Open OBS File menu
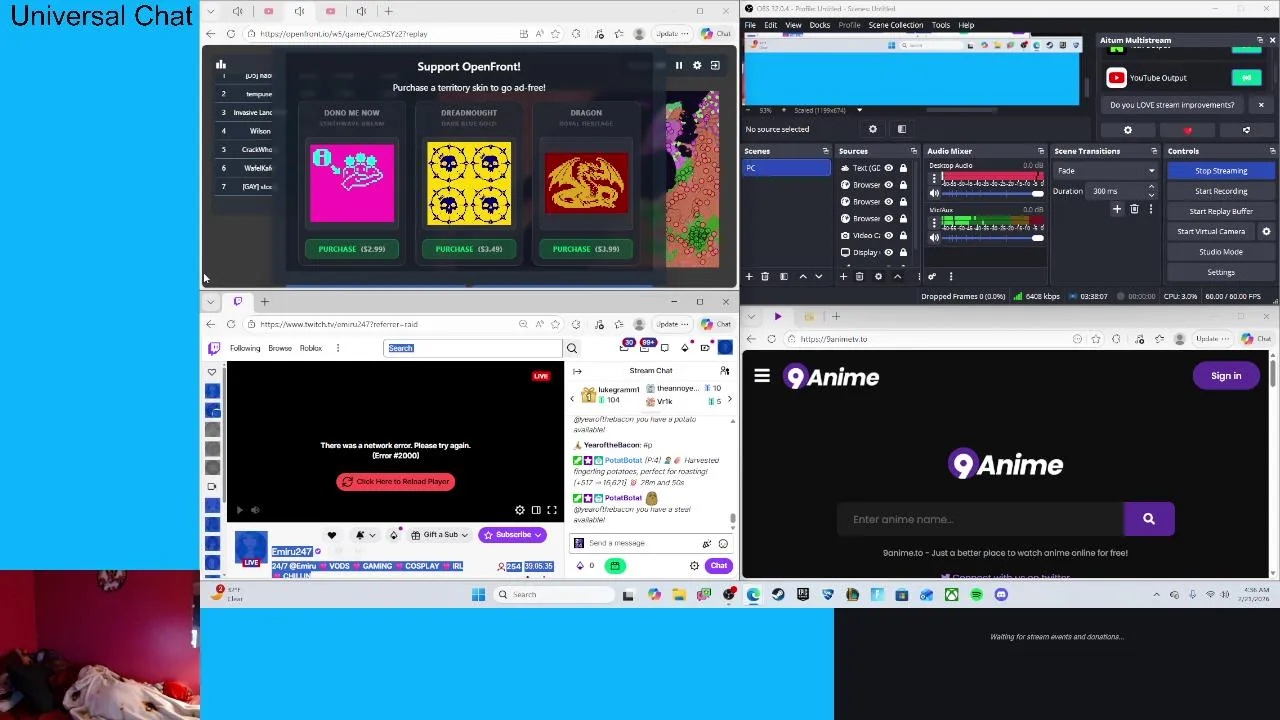The width and height of the screenshot is (1280, 720). point(750,25)
